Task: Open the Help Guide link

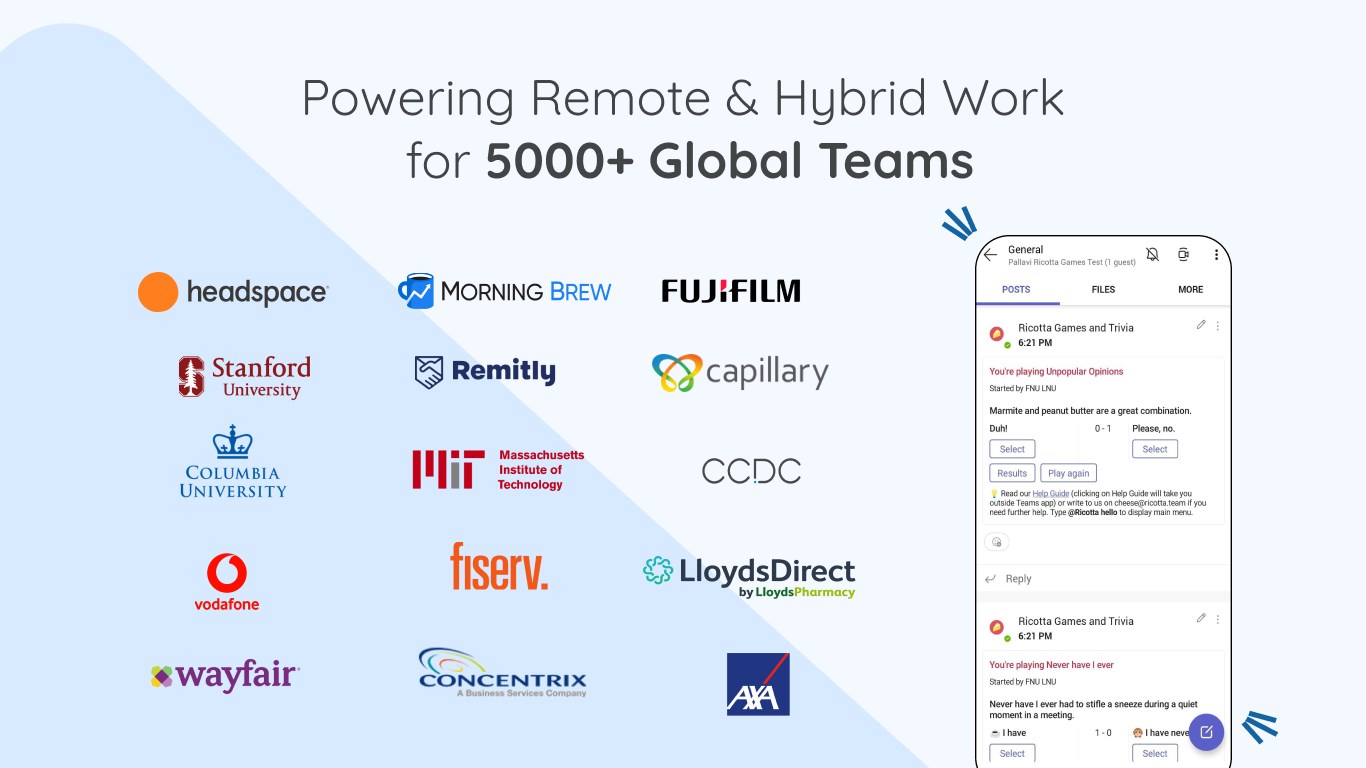Action: click(x=1051, y=493)
